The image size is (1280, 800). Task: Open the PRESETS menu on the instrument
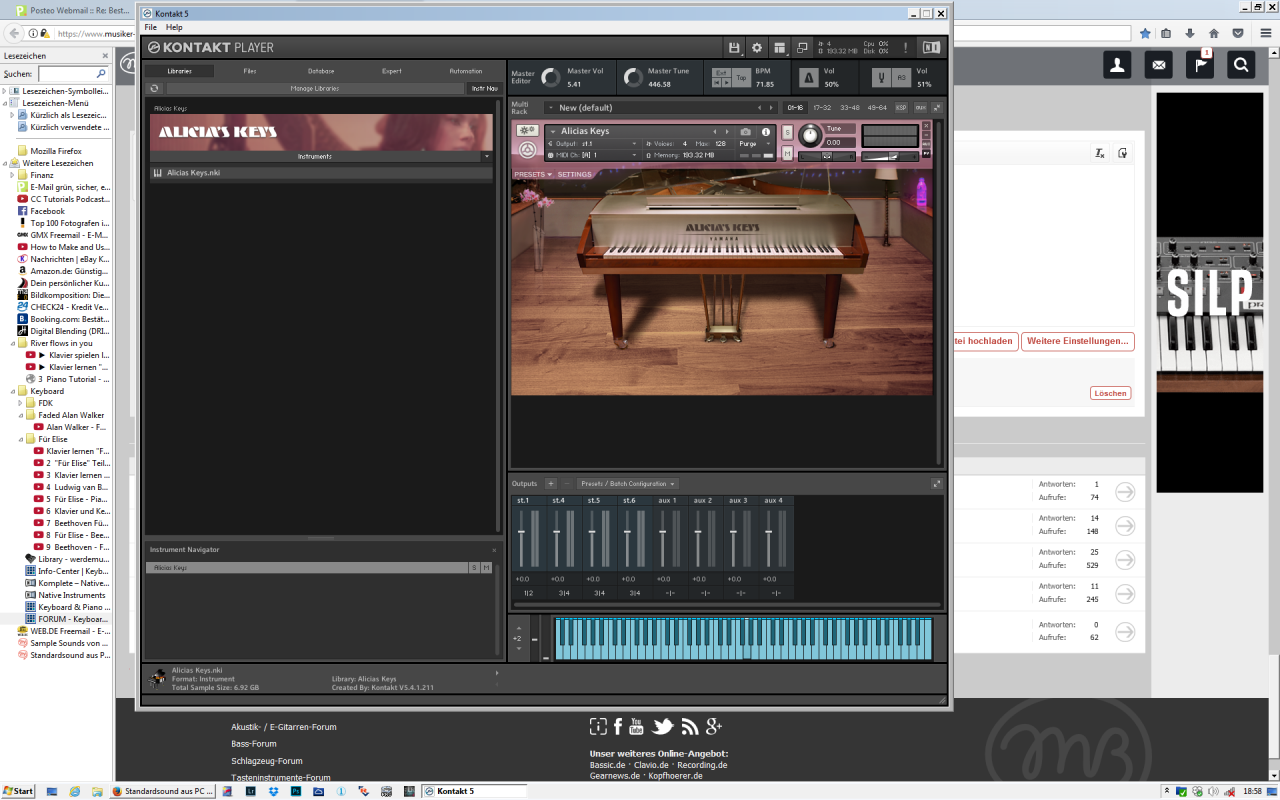tap(532, 174)
